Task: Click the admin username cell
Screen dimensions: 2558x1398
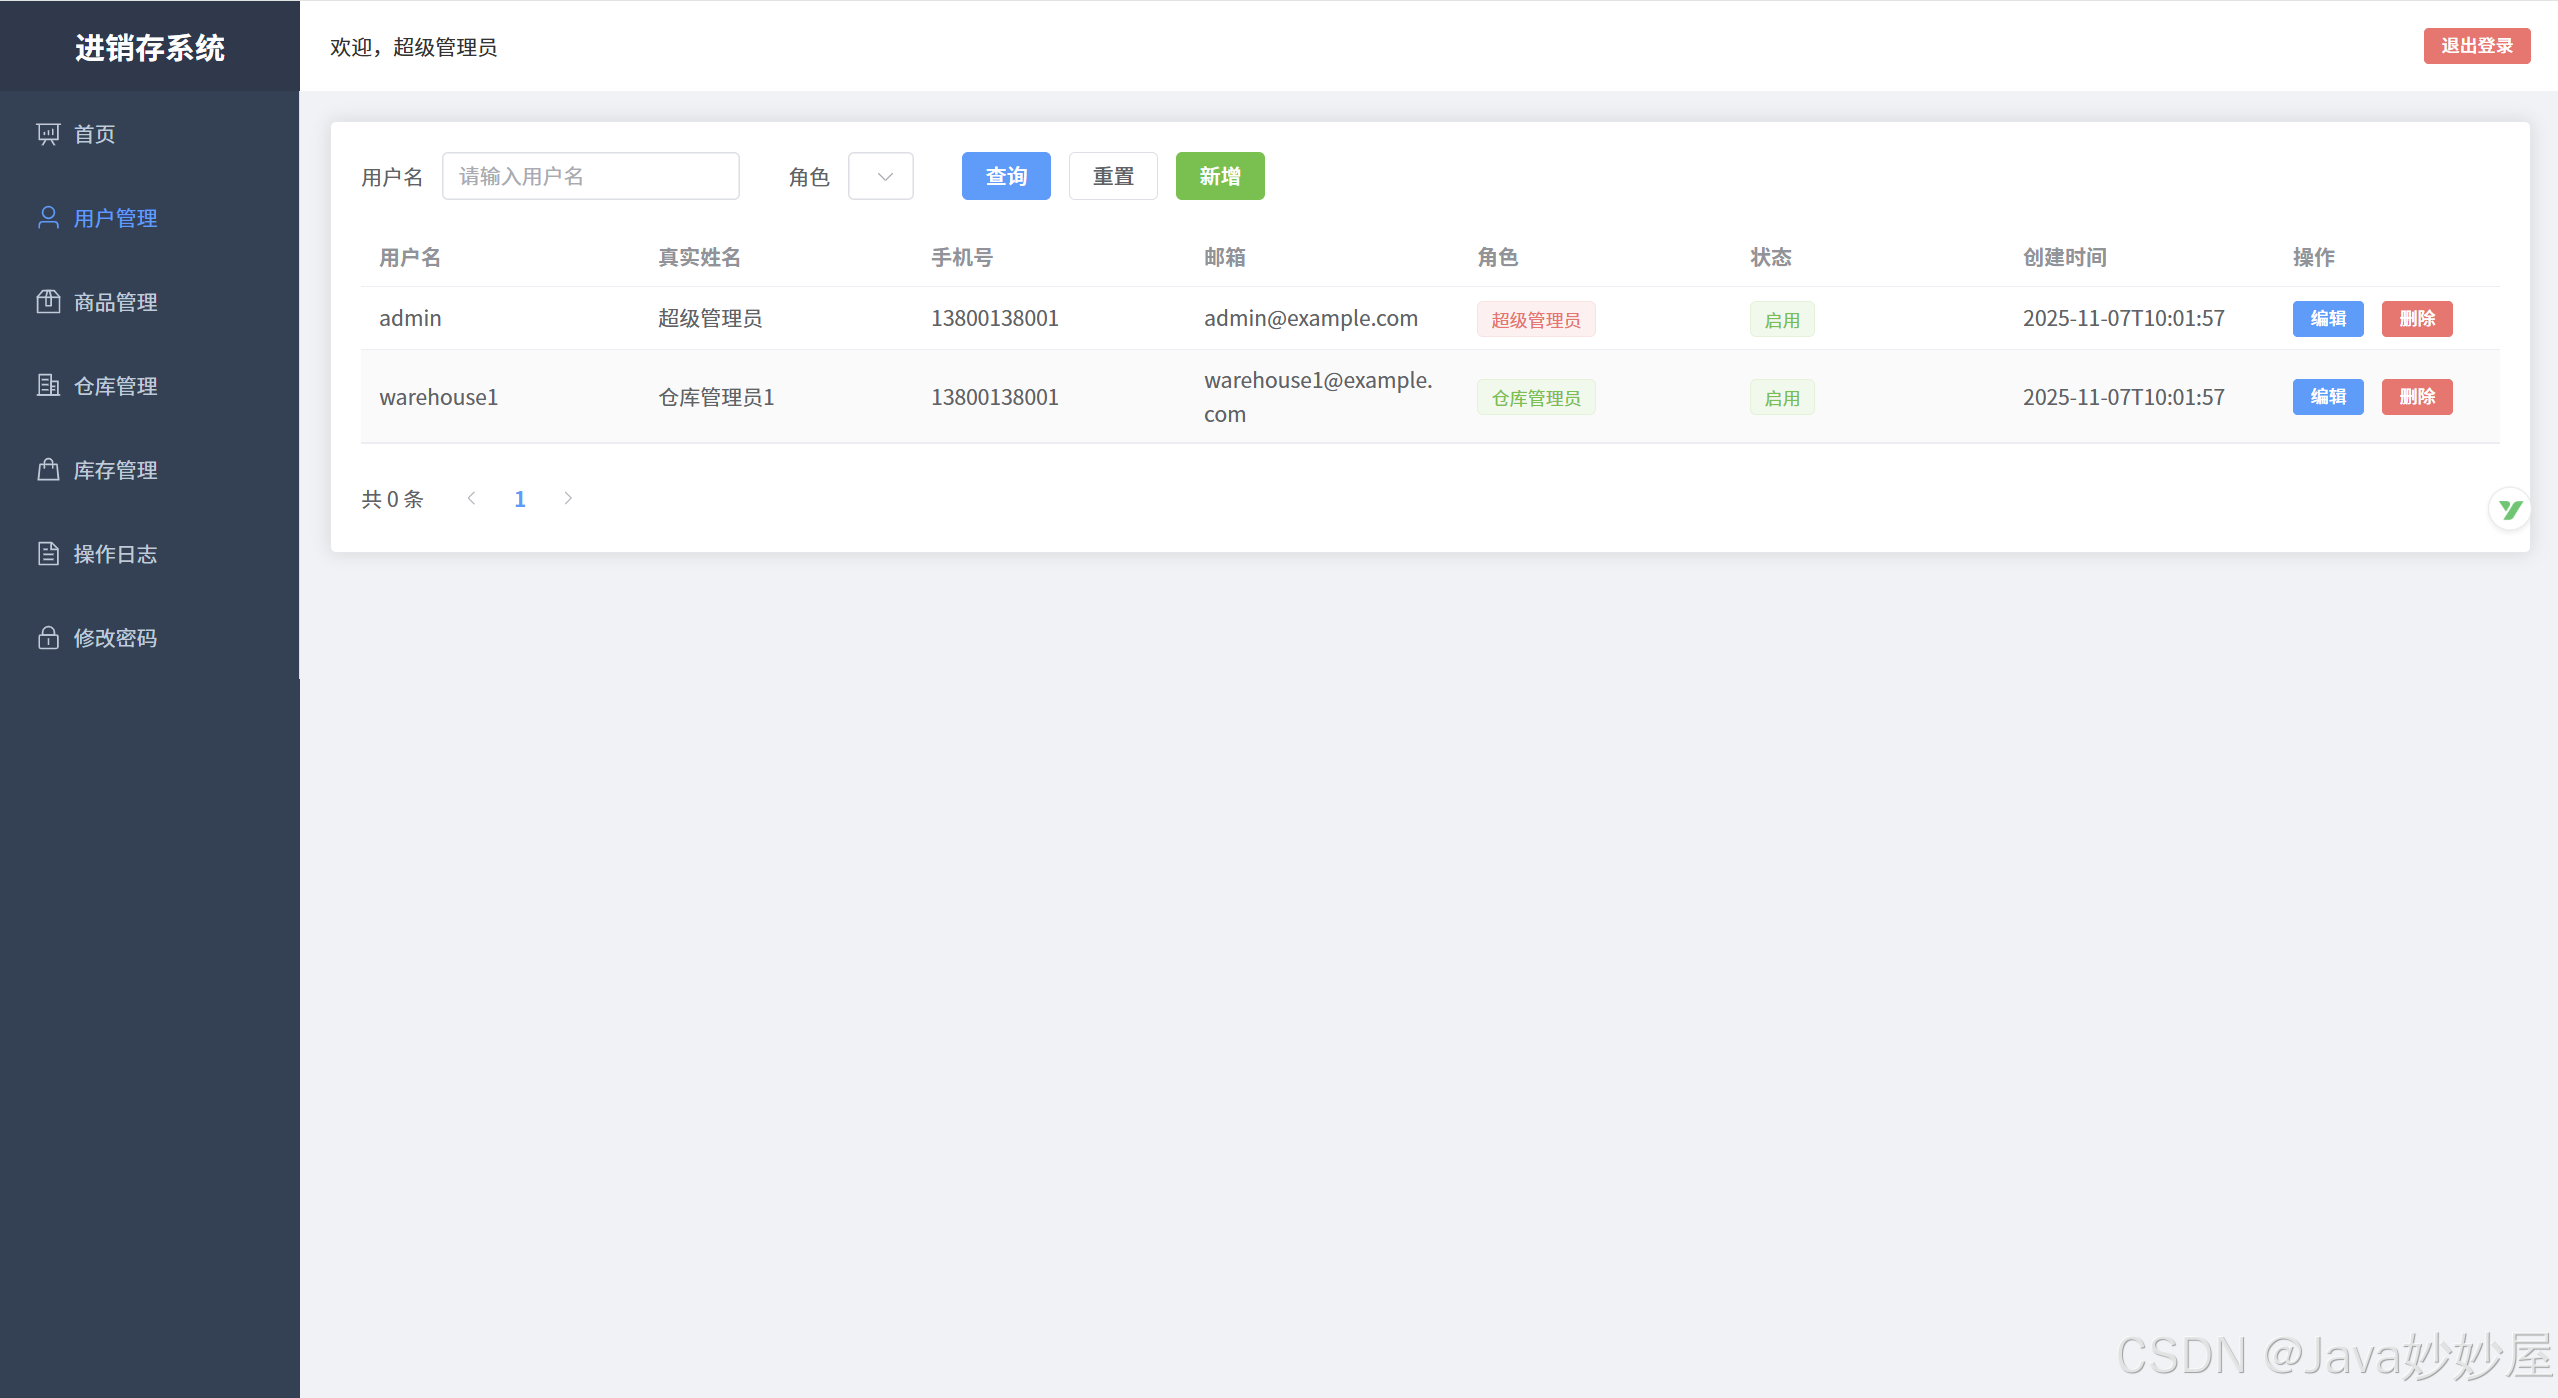Action: [410, 318]
